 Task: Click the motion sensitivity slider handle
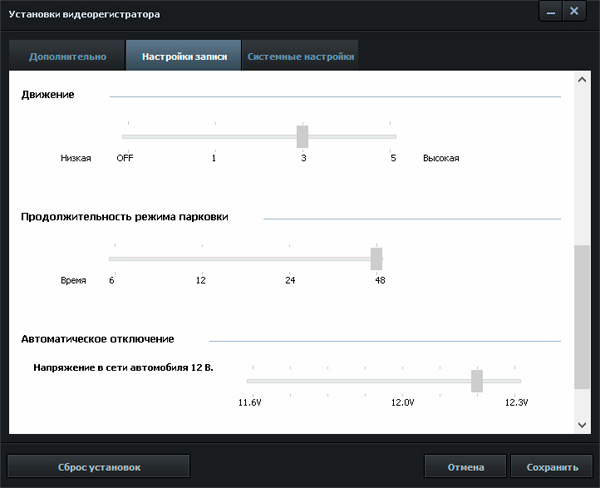pyautogui.click(x=302, y=137)
